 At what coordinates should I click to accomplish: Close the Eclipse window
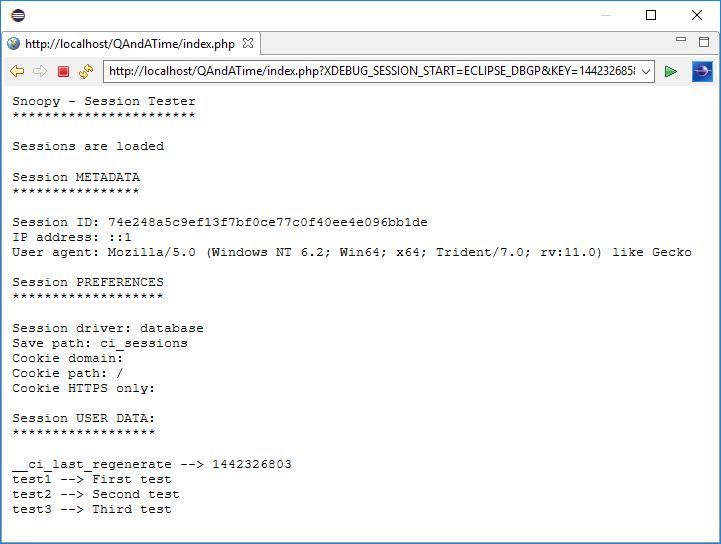[x=697, y=15]
